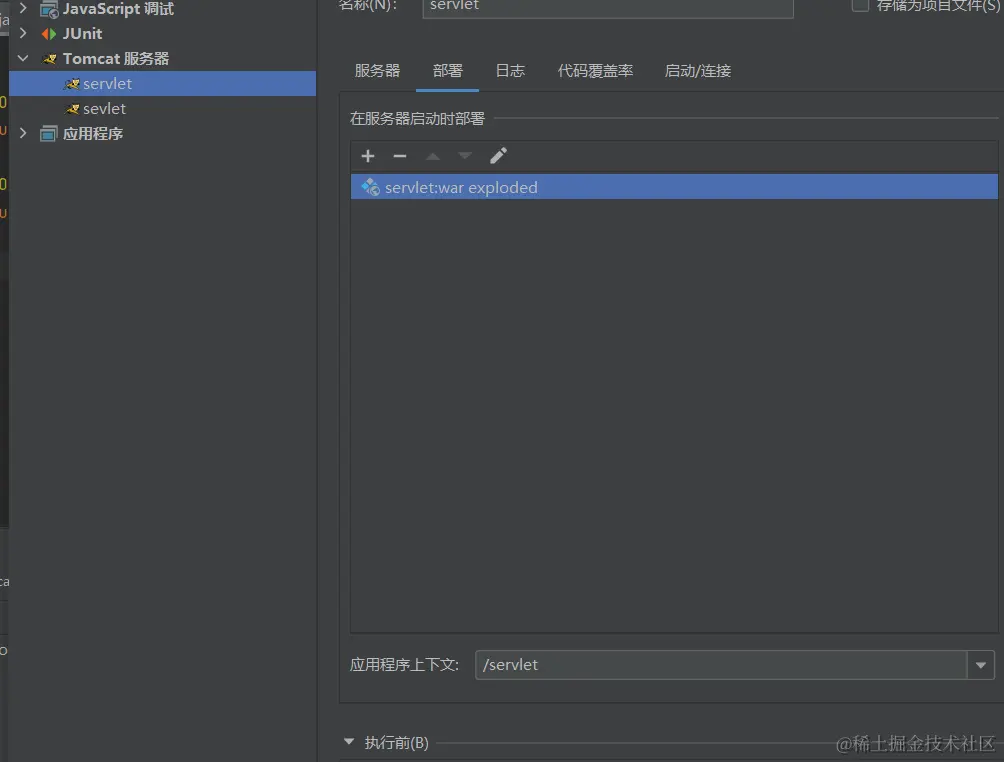Move artifact down with down arrow

(x=465, y=156)
